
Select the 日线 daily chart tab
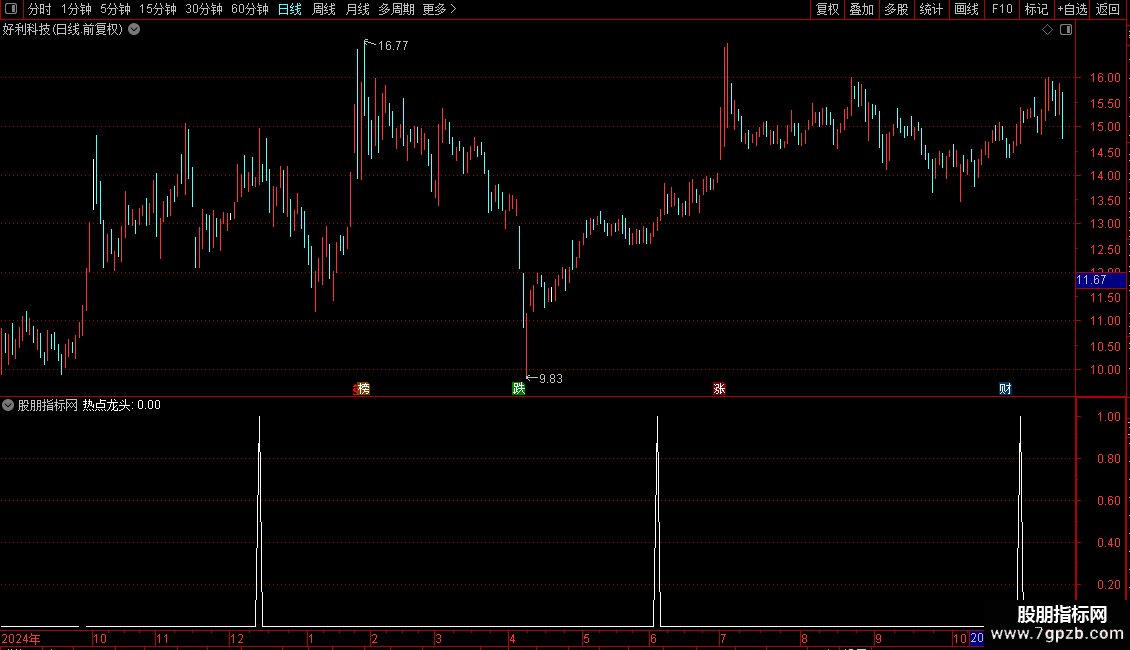290,9
